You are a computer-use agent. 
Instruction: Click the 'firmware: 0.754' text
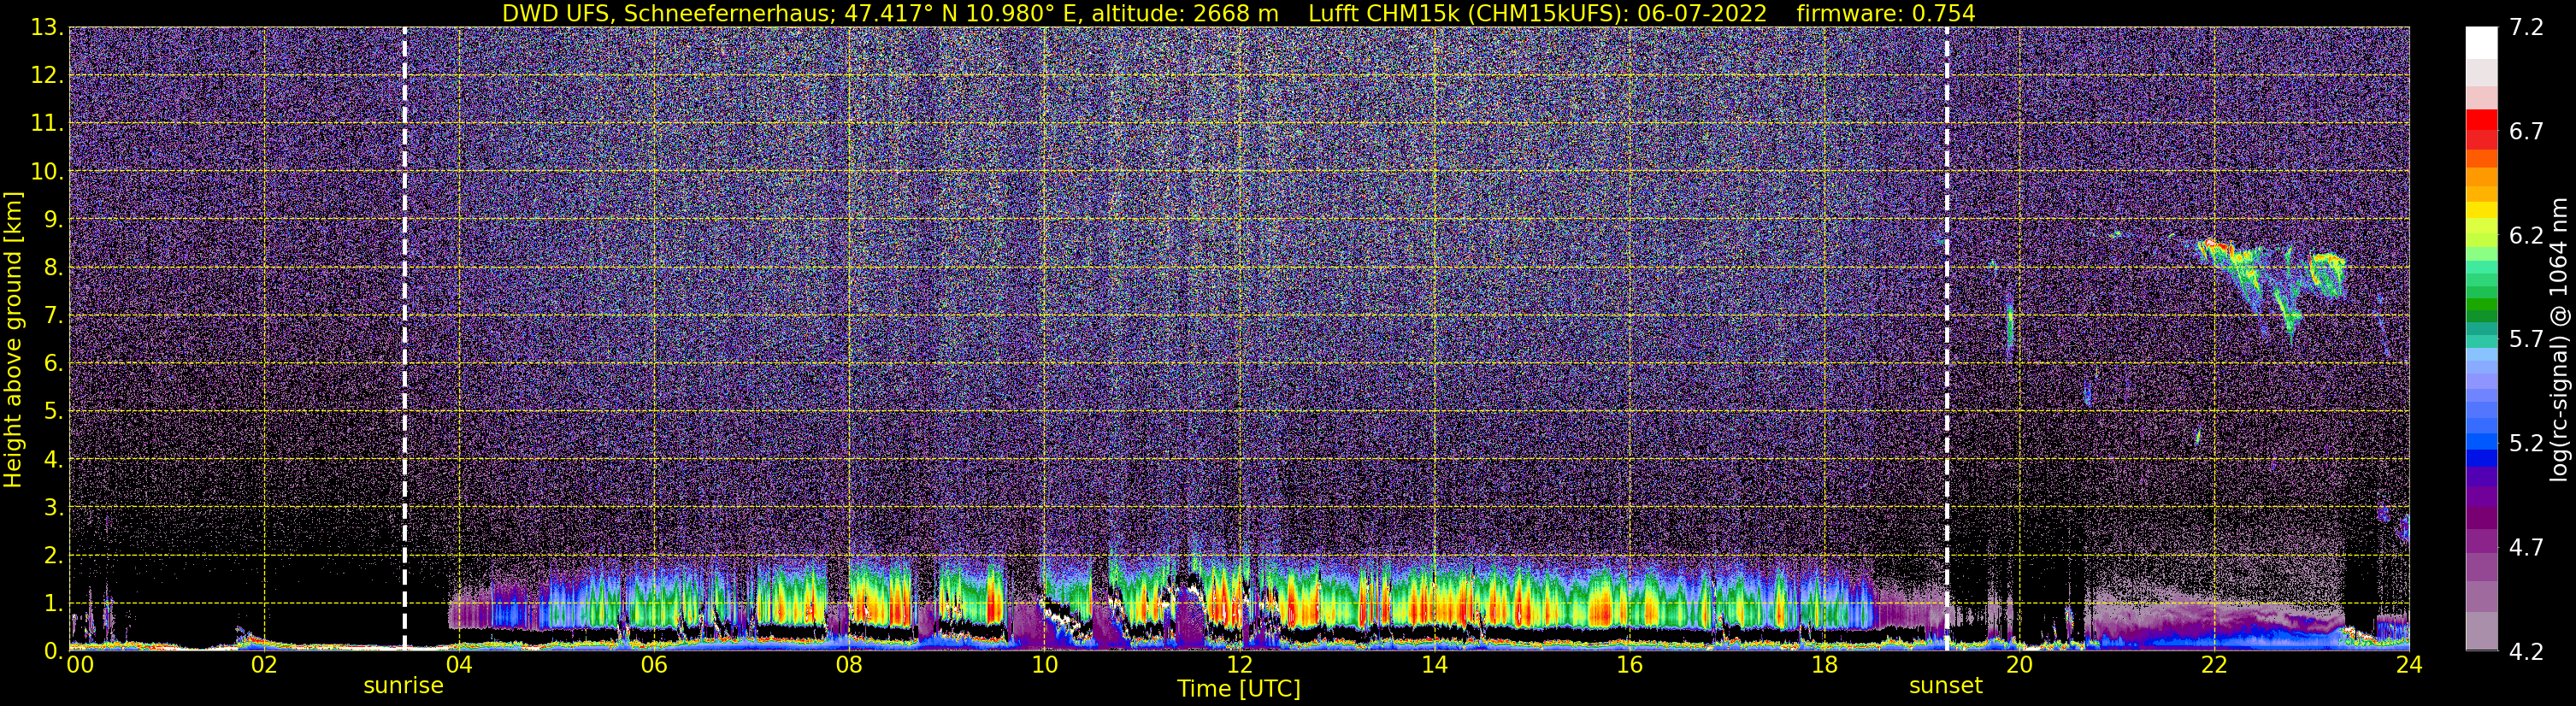(x=1886, y=13)
